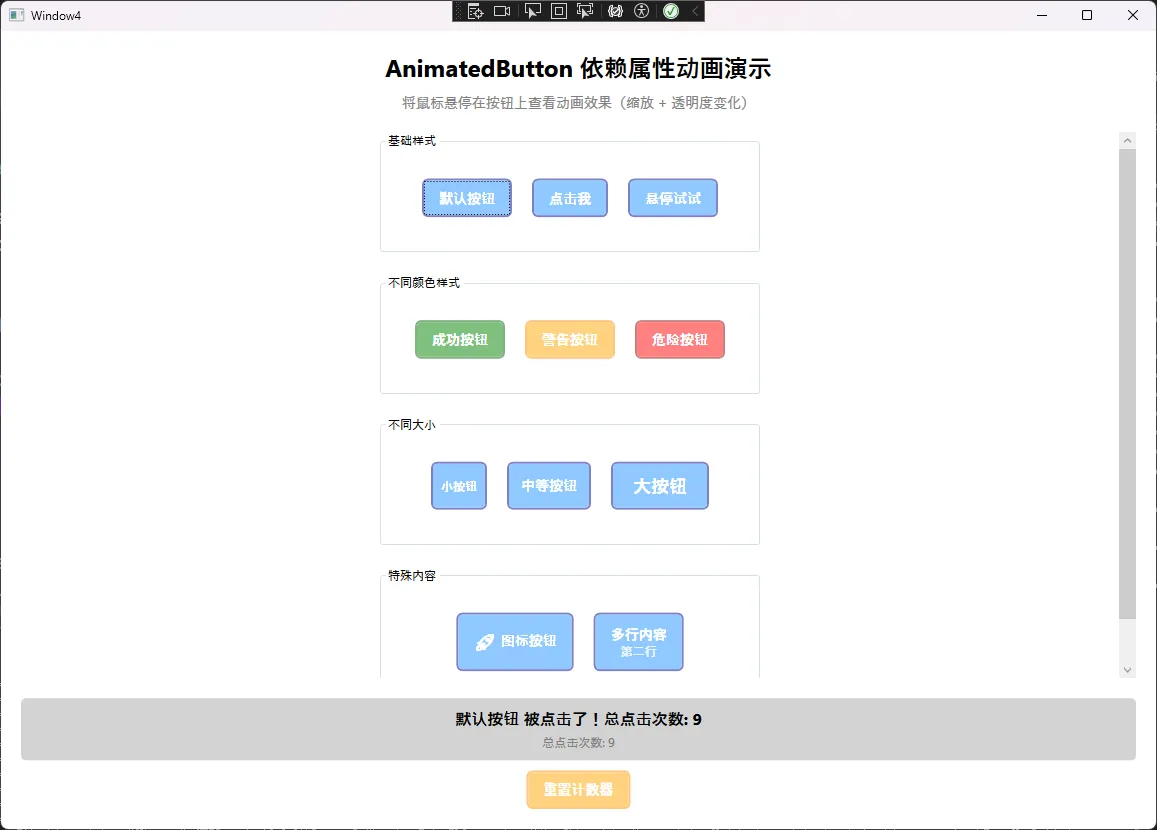Click the green checkmark status icon
This screenshot has height=830, width=1157.
[x=671, y=11]
